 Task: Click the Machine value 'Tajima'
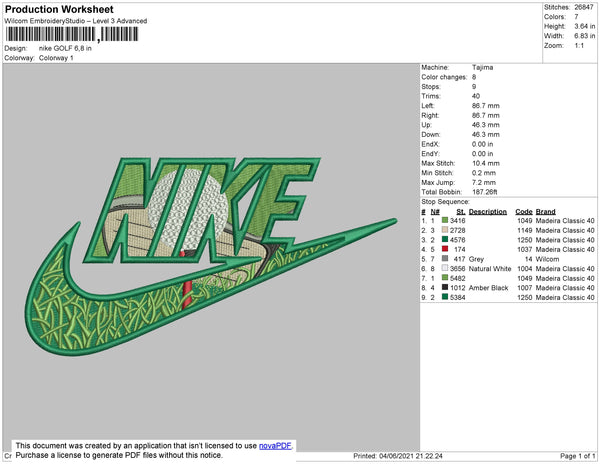point(482,67)
